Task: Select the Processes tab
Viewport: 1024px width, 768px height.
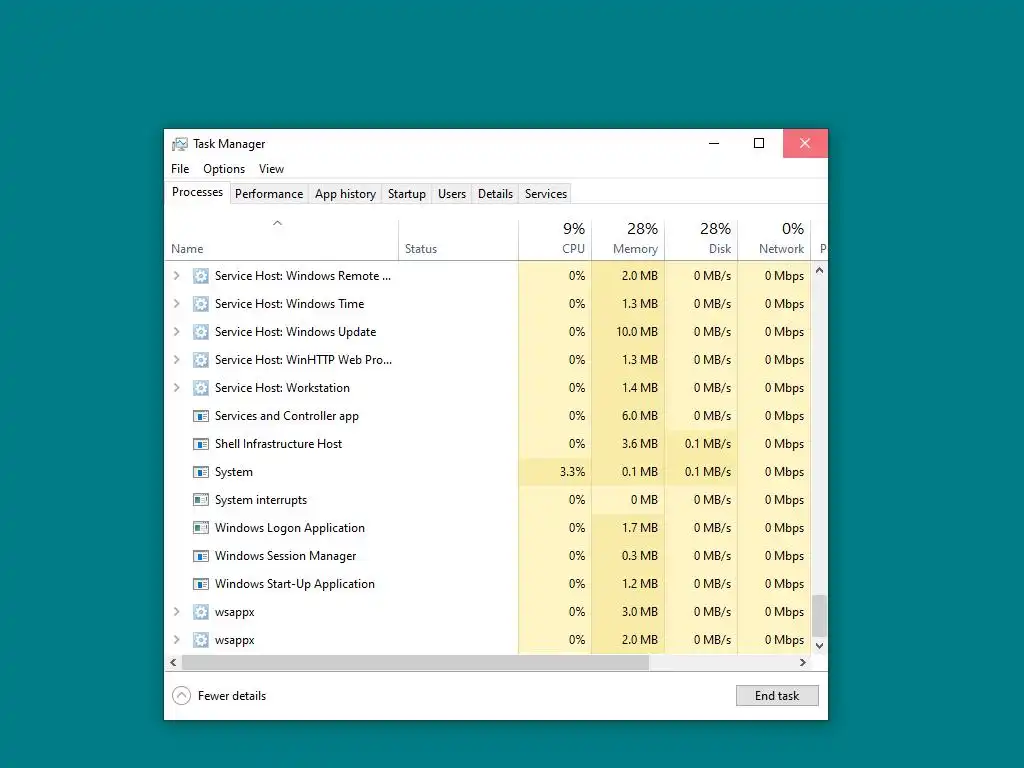Action: pyautogui.click(x=197, y=192)
